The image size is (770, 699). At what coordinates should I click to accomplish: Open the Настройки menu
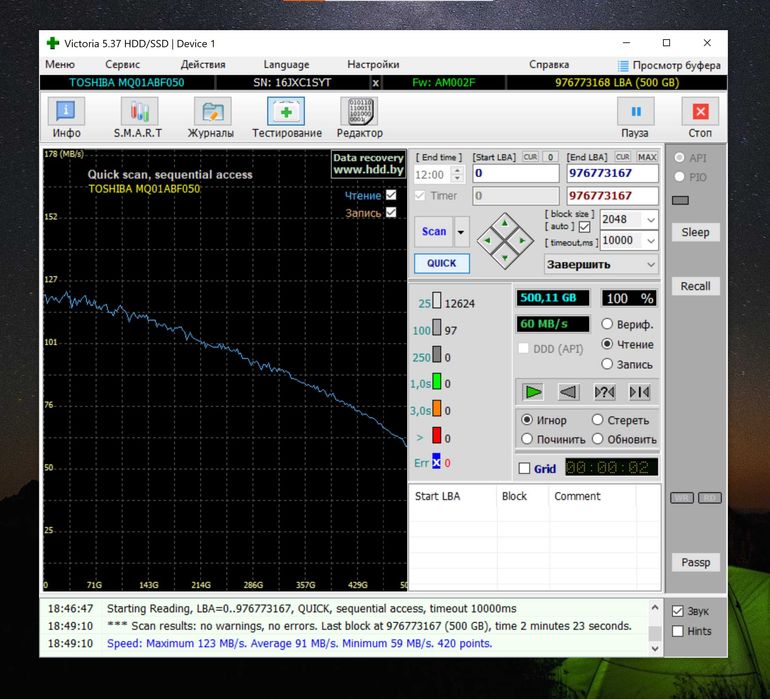pos(373,65)
